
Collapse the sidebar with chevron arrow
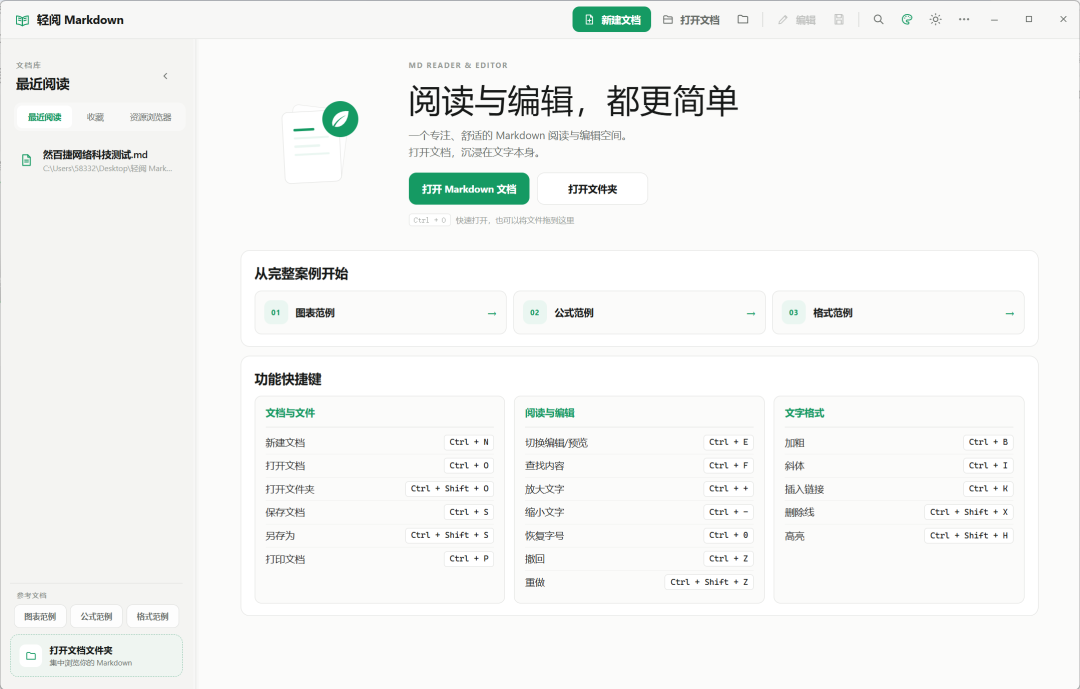(x=165, y=76)
